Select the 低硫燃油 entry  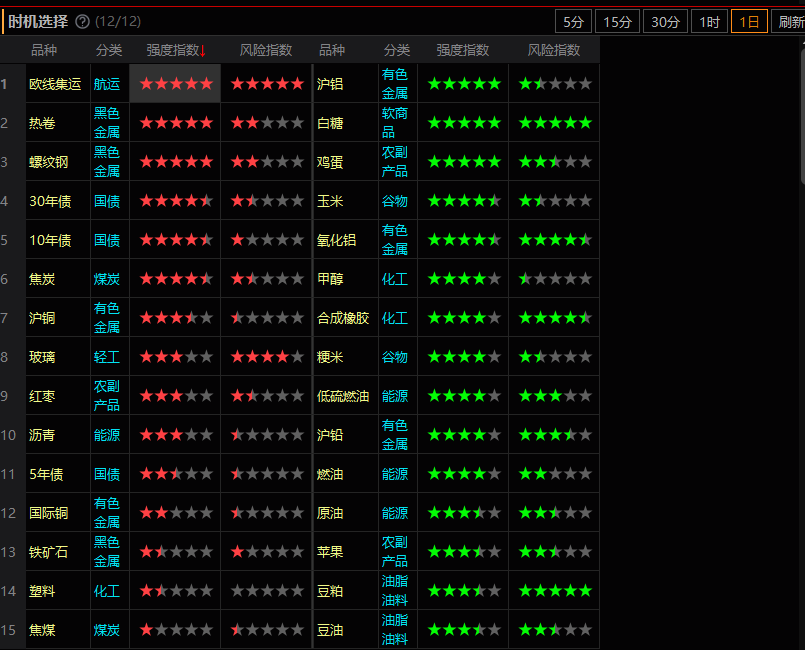click(x=343, y=396)
